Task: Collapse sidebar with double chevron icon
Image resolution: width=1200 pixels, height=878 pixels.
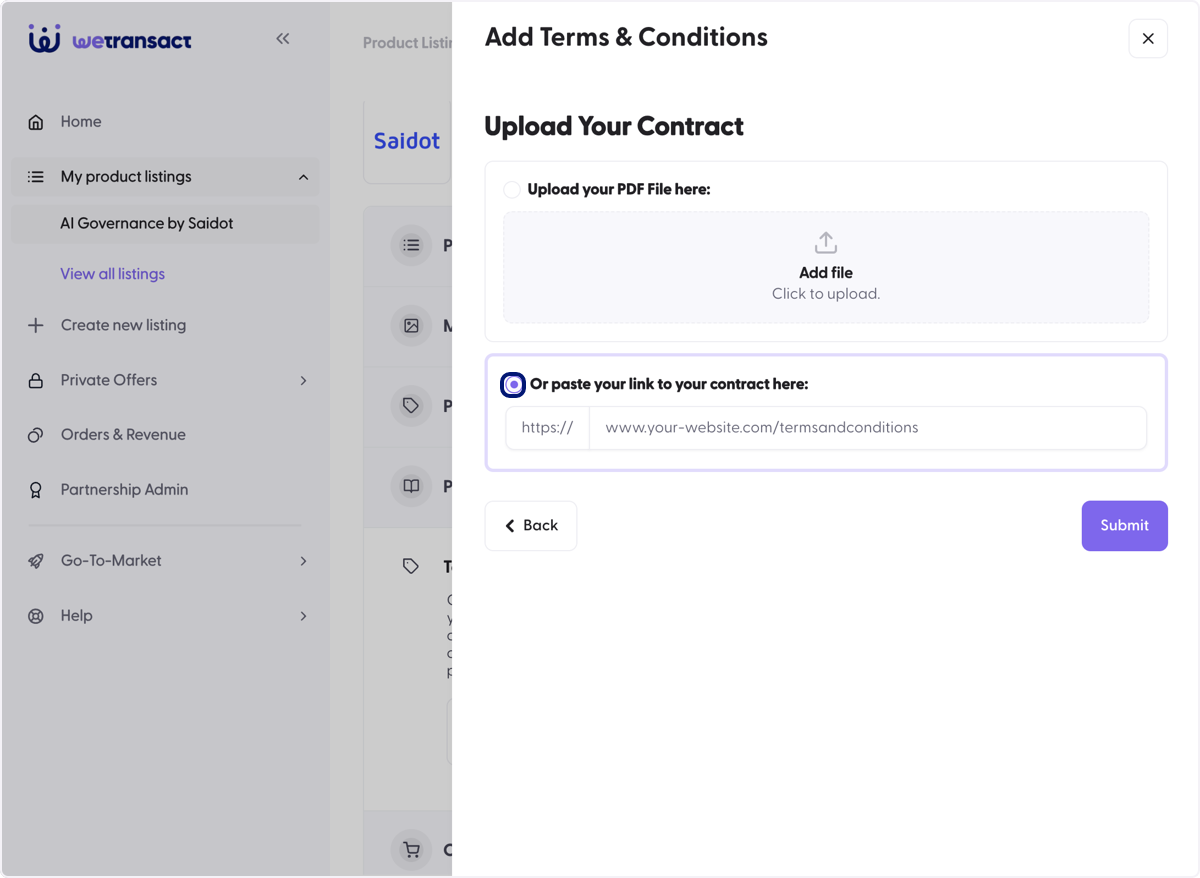Action: [x=283, y=38]
